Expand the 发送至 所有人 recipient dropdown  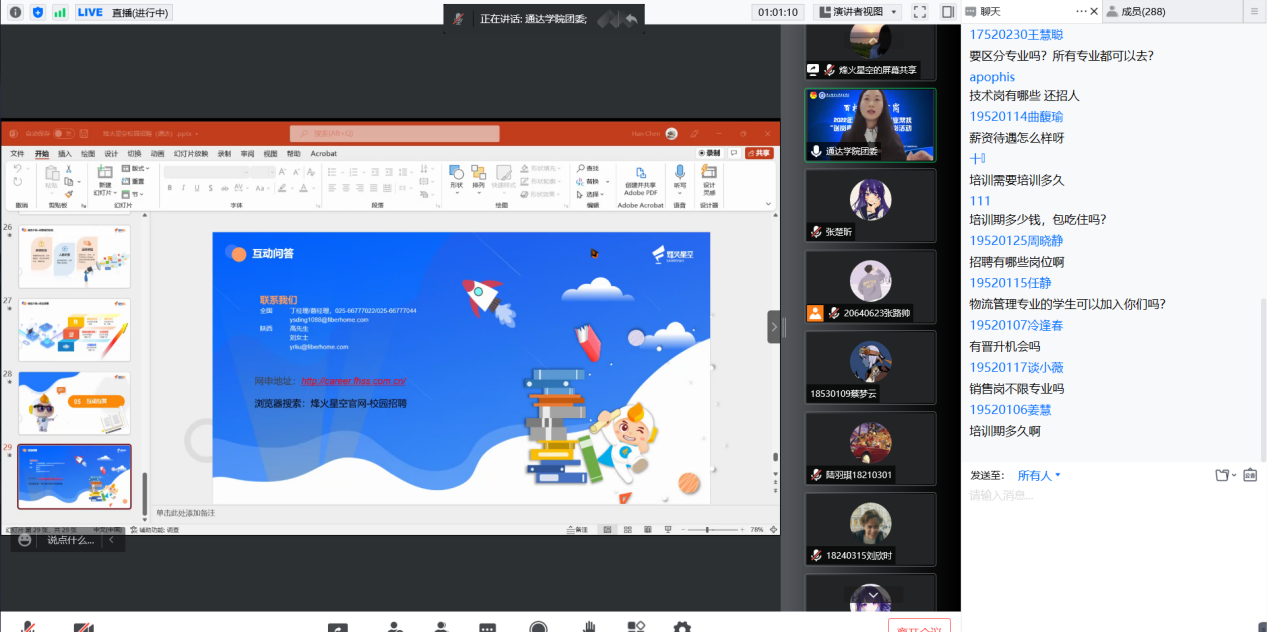[x=1039, y=475]
